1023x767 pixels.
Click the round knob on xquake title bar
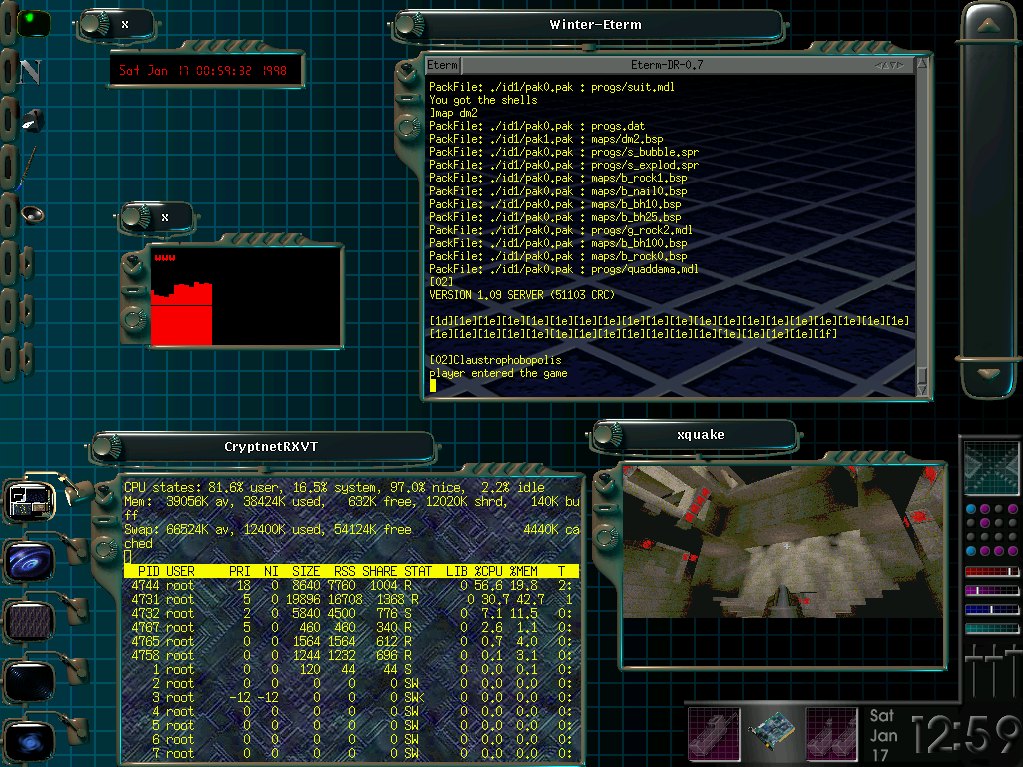pyautogui.click(x=607, y=434)
